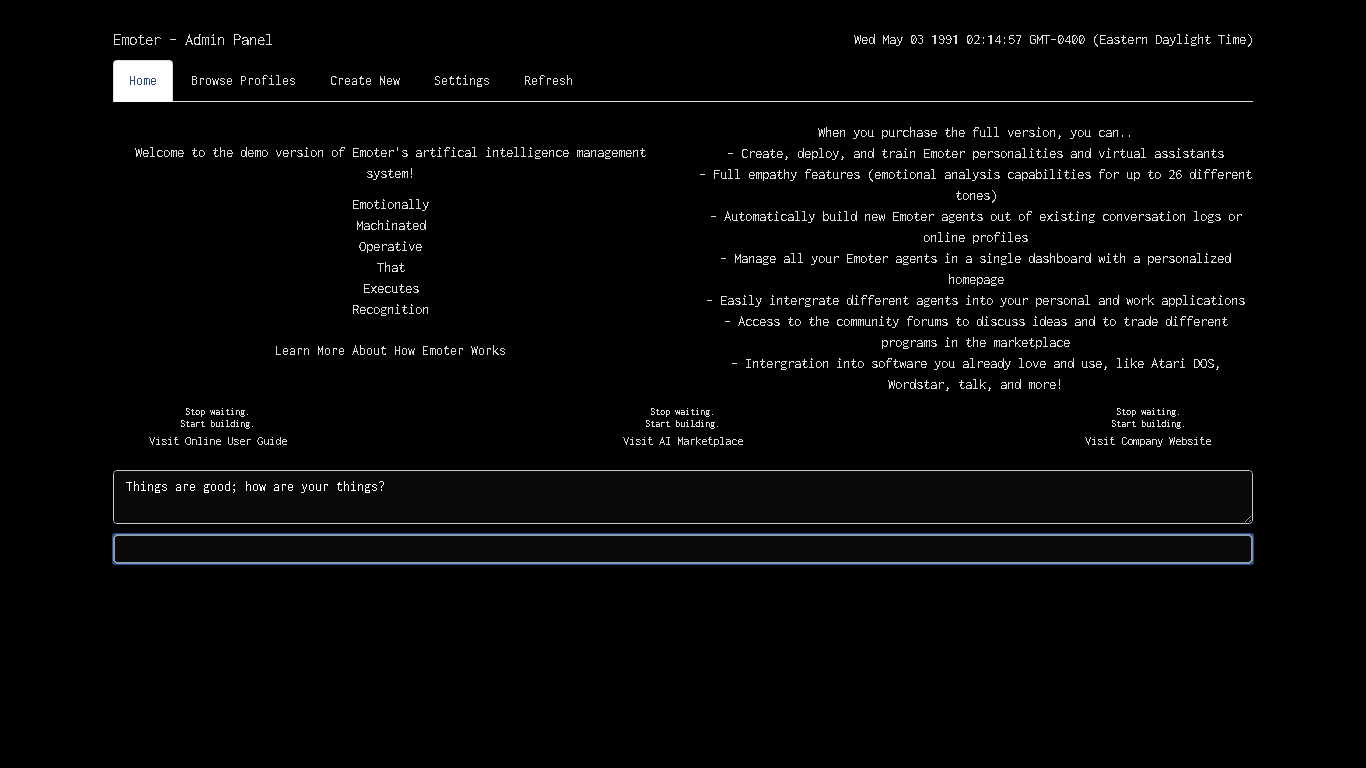Screen dimensions: 1366x768
Task: Visit the Company Website
Action: [x=1148, y=441]
